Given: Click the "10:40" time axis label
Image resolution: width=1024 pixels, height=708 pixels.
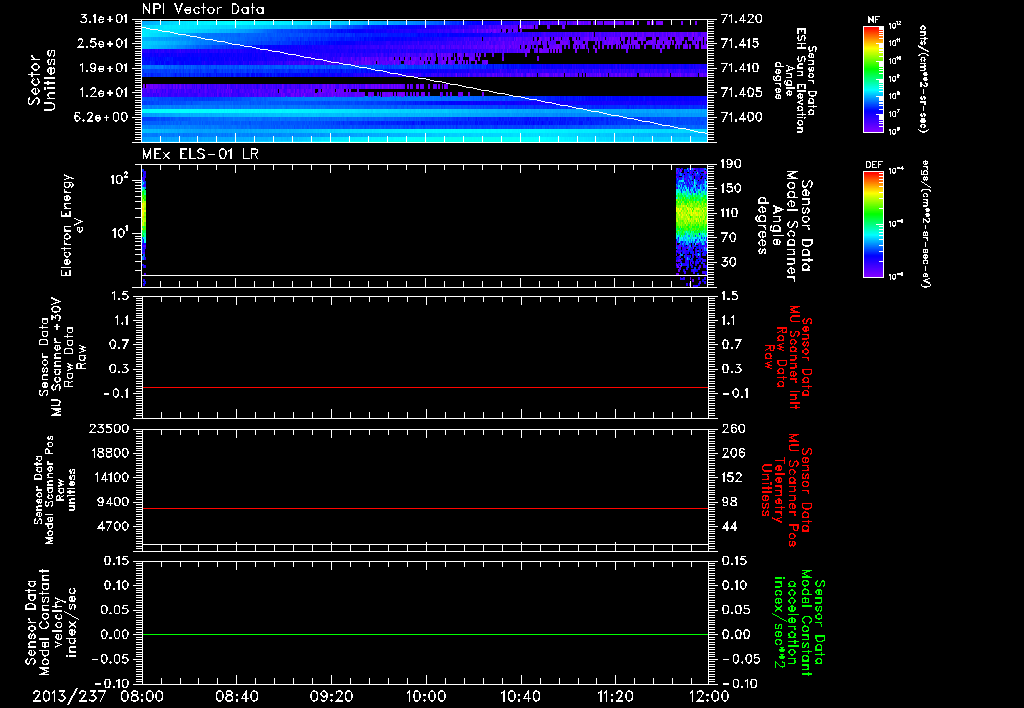Looking at the screenshot, I should tap(520, 696).
